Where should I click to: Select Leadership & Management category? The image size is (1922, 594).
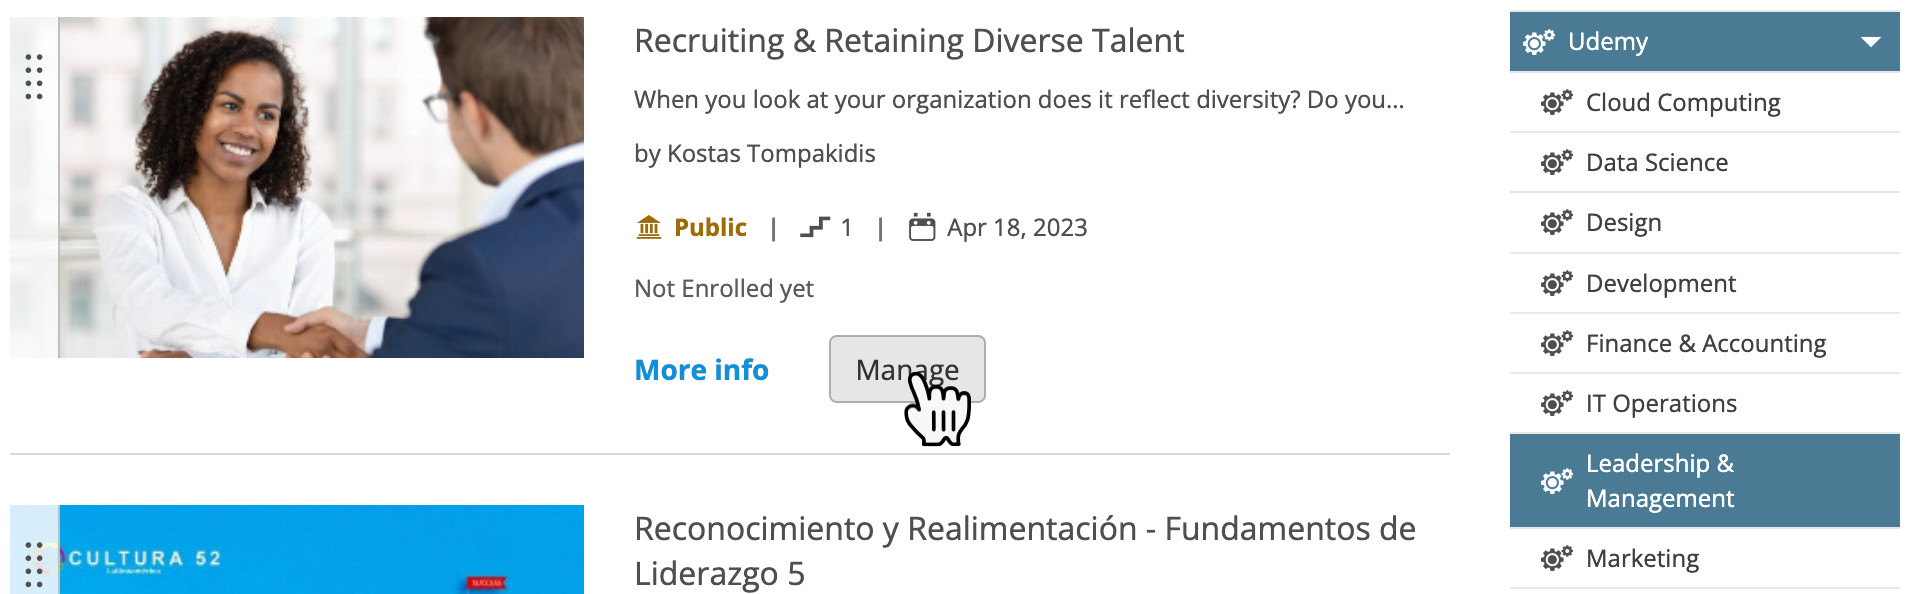(x=1660, y=481)
